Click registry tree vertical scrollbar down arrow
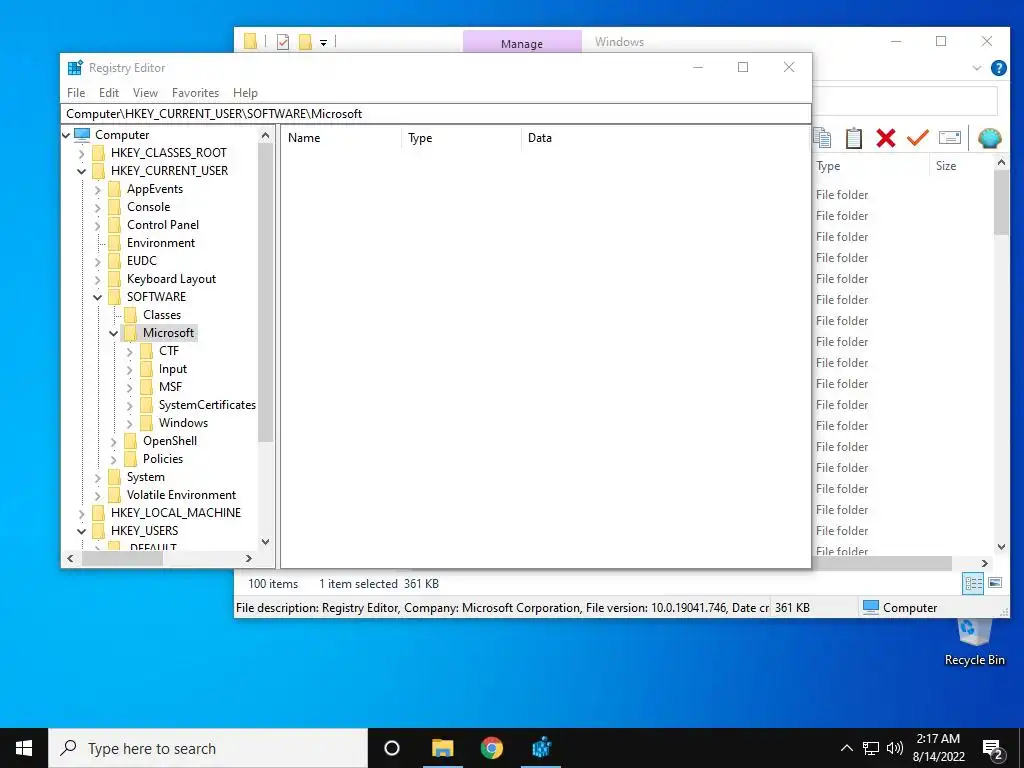The width and height of the screenshot is (1024, 768). pyautogui.click(x=265, y=541)
